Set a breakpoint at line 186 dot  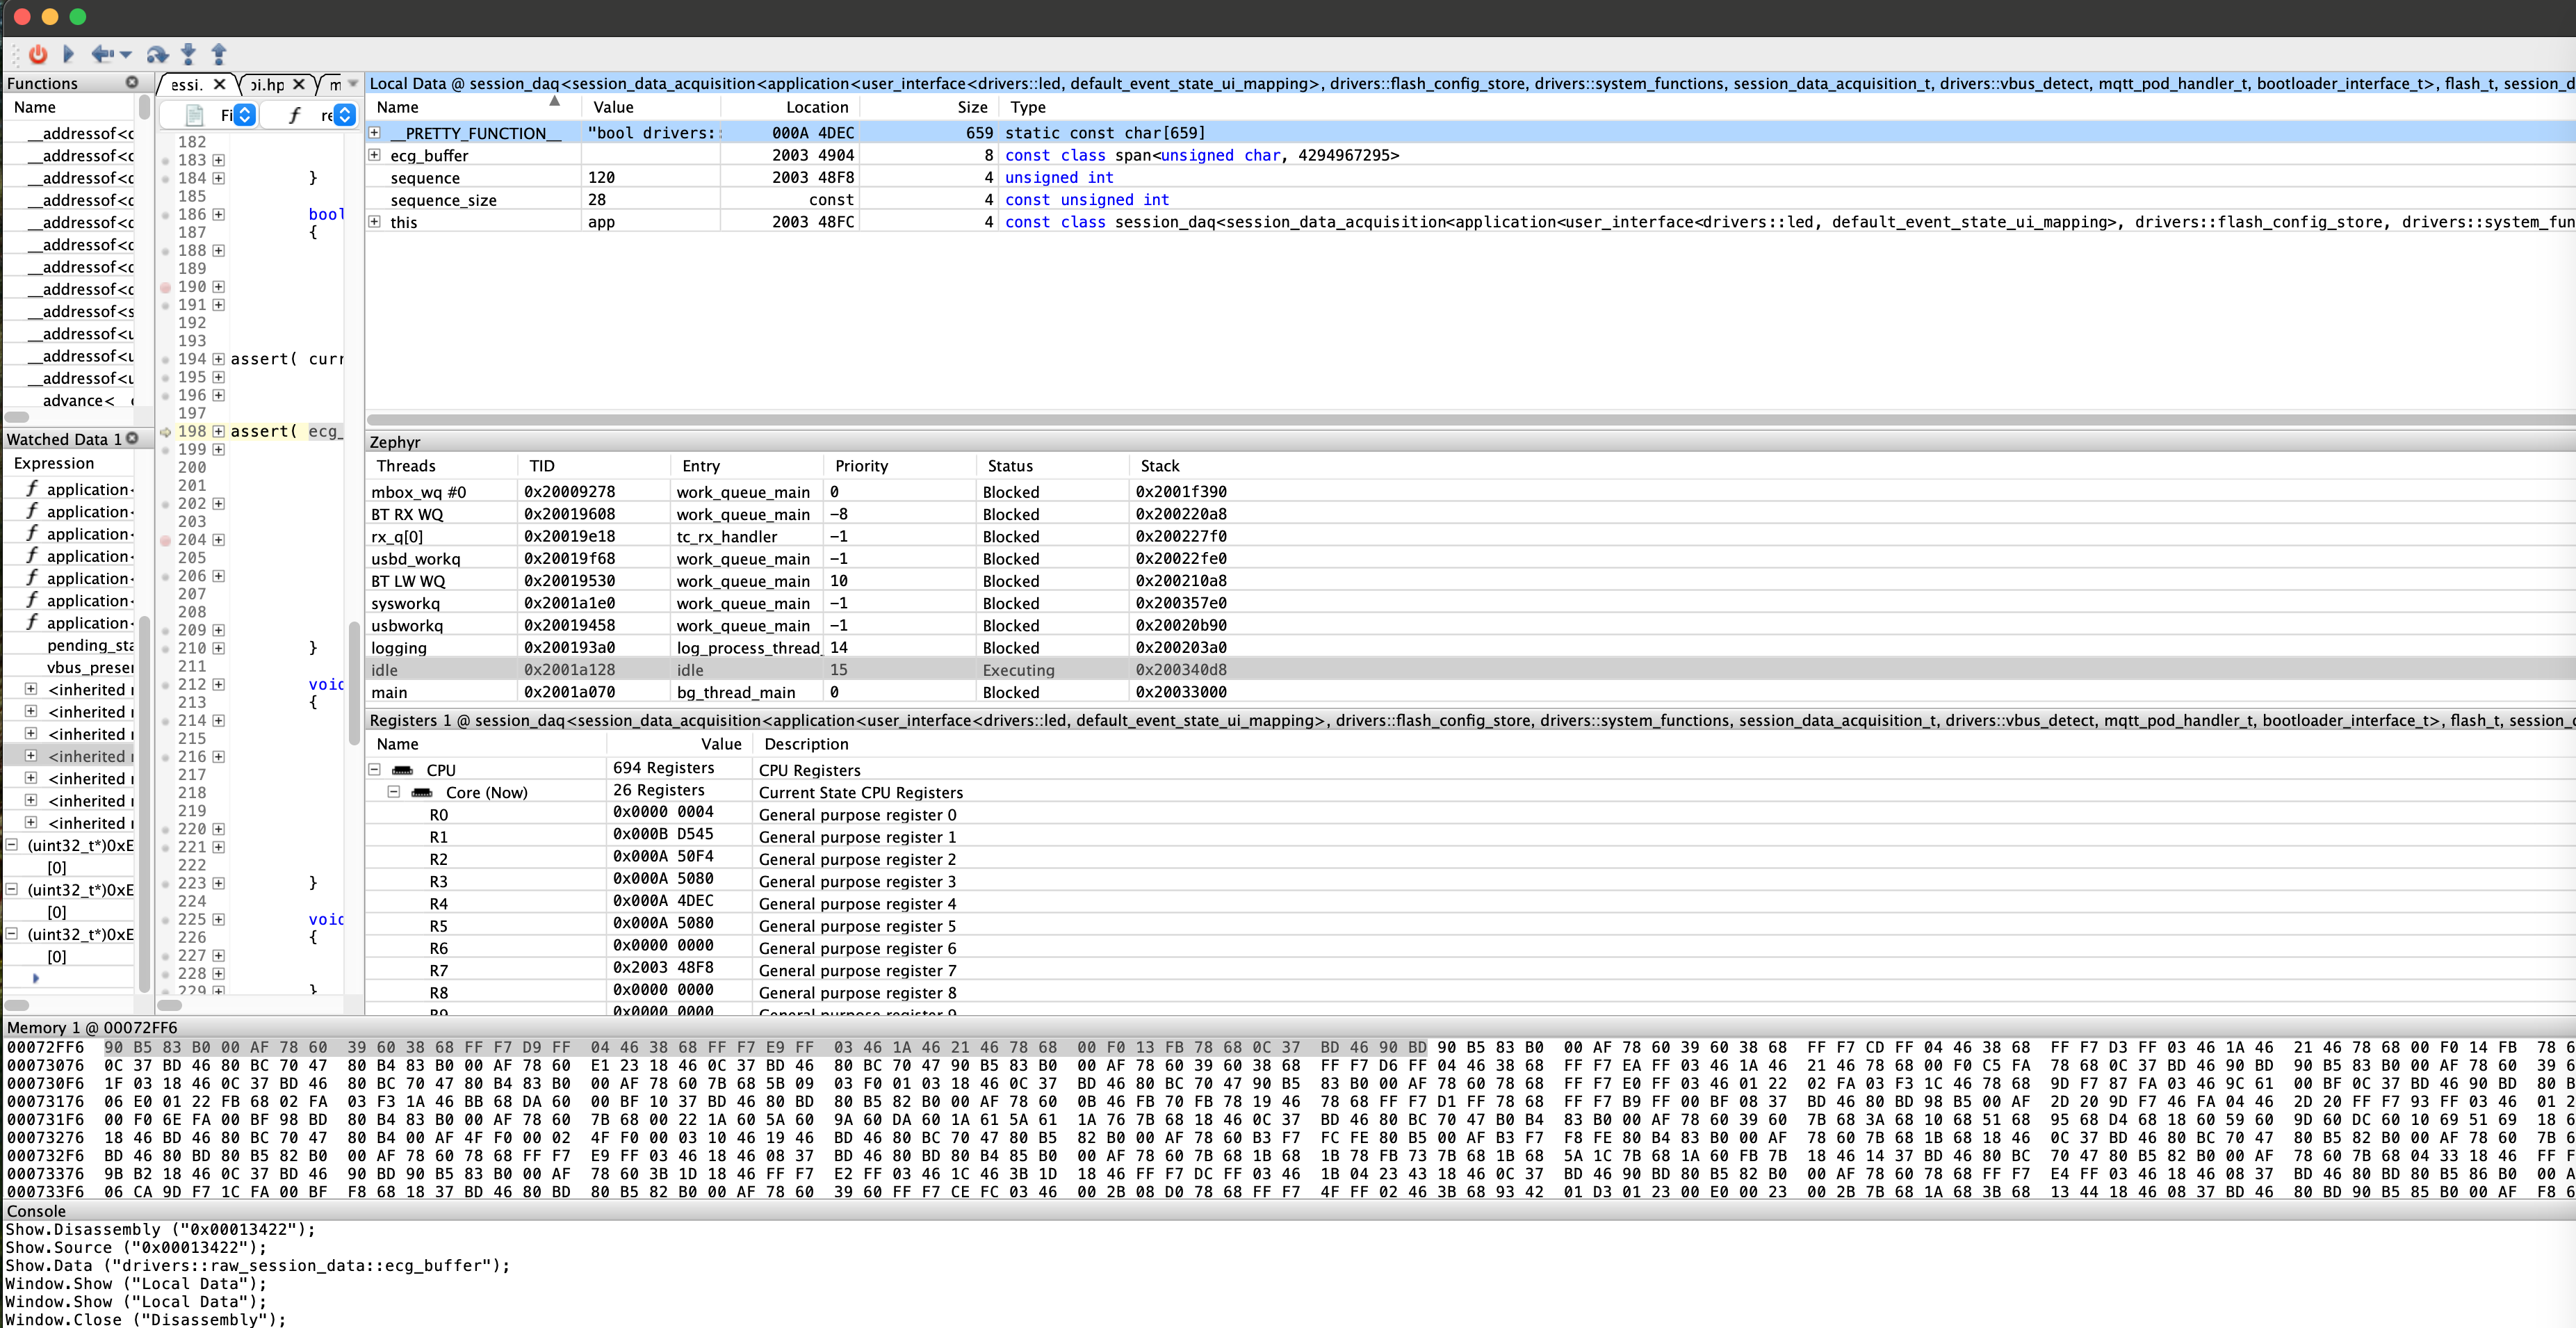(x=166, y=215)
